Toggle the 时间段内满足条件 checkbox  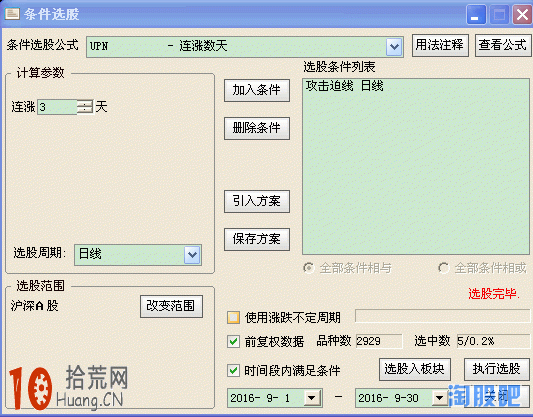point(233,370)
